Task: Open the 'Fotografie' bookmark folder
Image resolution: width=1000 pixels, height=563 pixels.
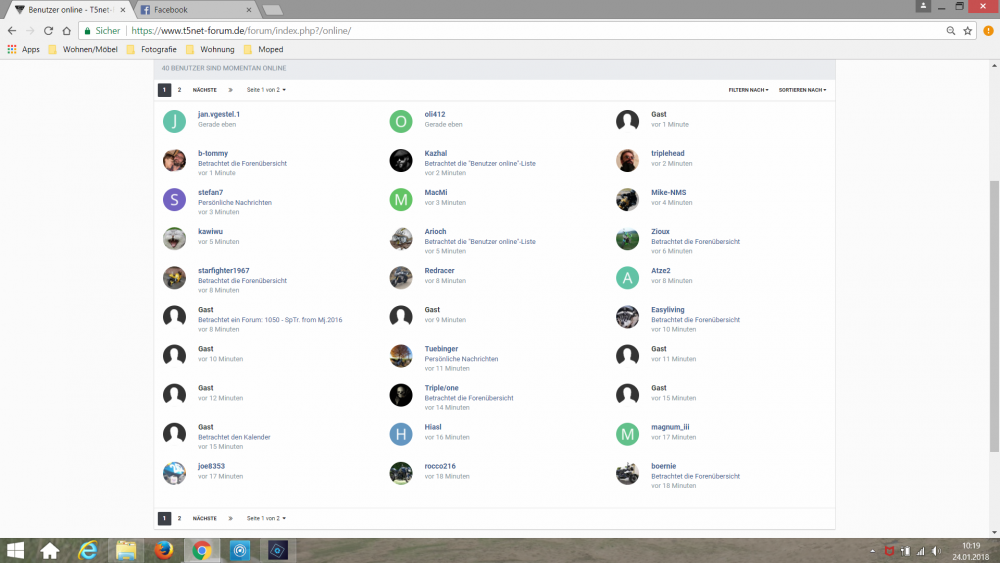Action: [x=152, y=49]
